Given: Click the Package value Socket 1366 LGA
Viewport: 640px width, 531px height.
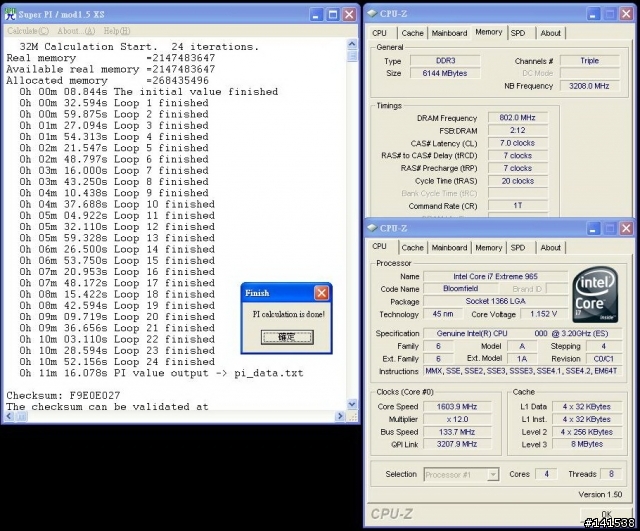Looking at the screenshot, I should [x=496, y=301].
